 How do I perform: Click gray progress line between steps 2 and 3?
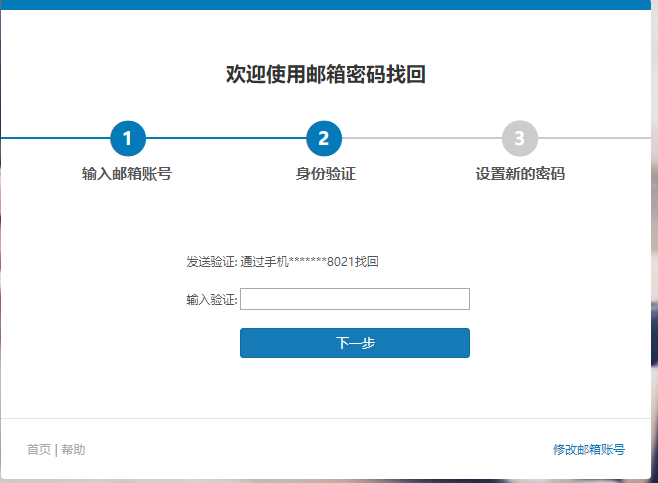click(421, 138)
